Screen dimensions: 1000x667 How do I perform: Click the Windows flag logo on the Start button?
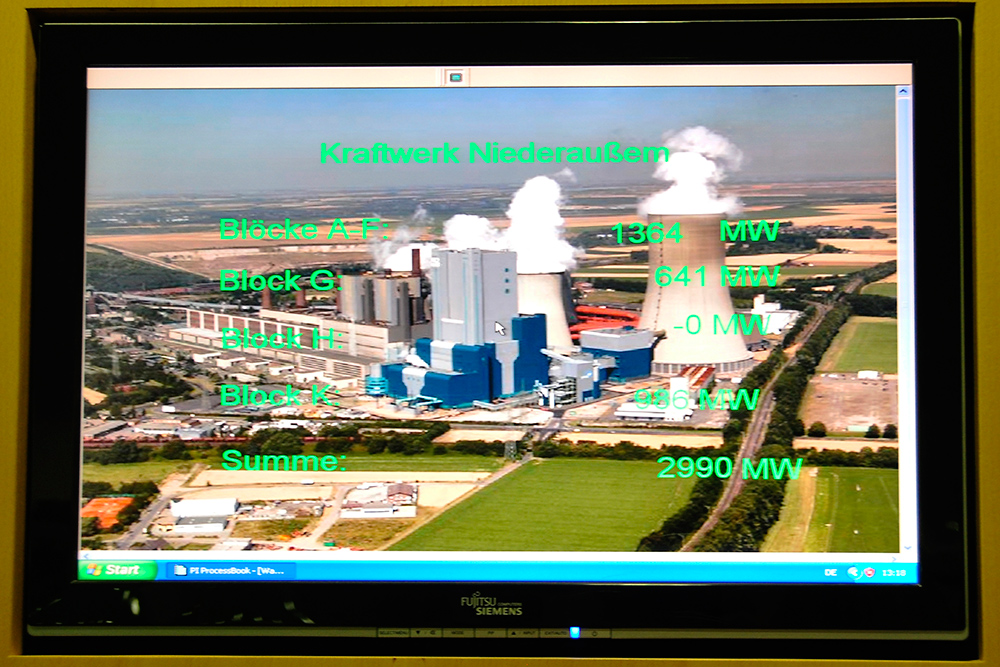click(93, 569)
